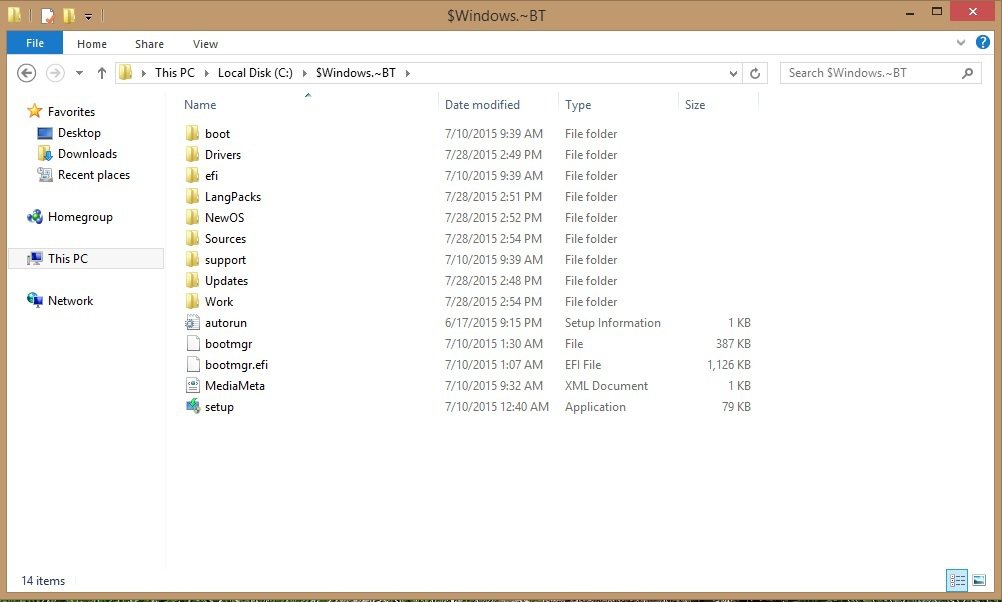1002x602 pixels.
Task: Select the MediaMeta XML document
Action: click(234, 386)
